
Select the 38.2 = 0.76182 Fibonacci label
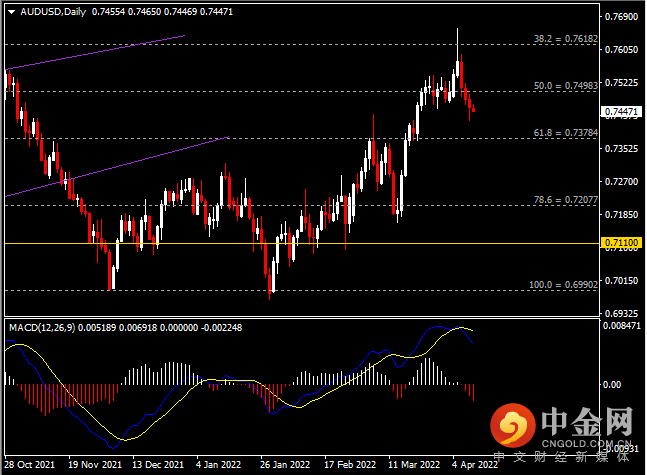[x=566, y=39]
